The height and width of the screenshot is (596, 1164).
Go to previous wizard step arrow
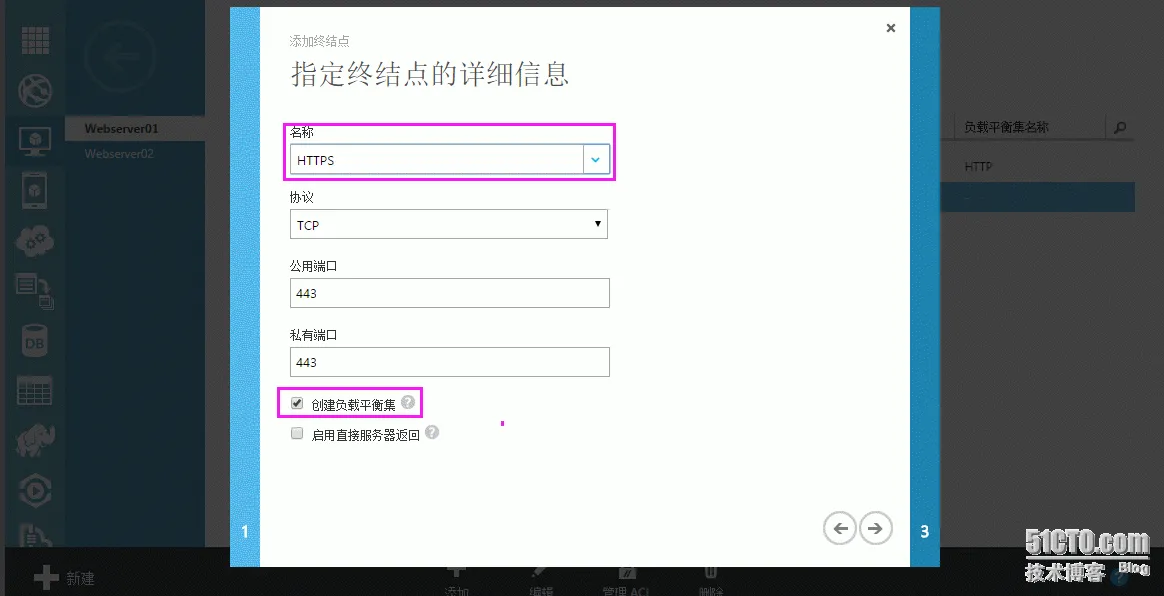coord(840,528)
